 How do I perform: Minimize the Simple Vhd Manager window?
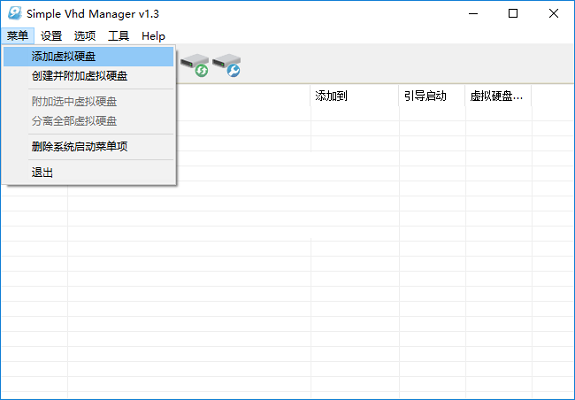(473, 14)
